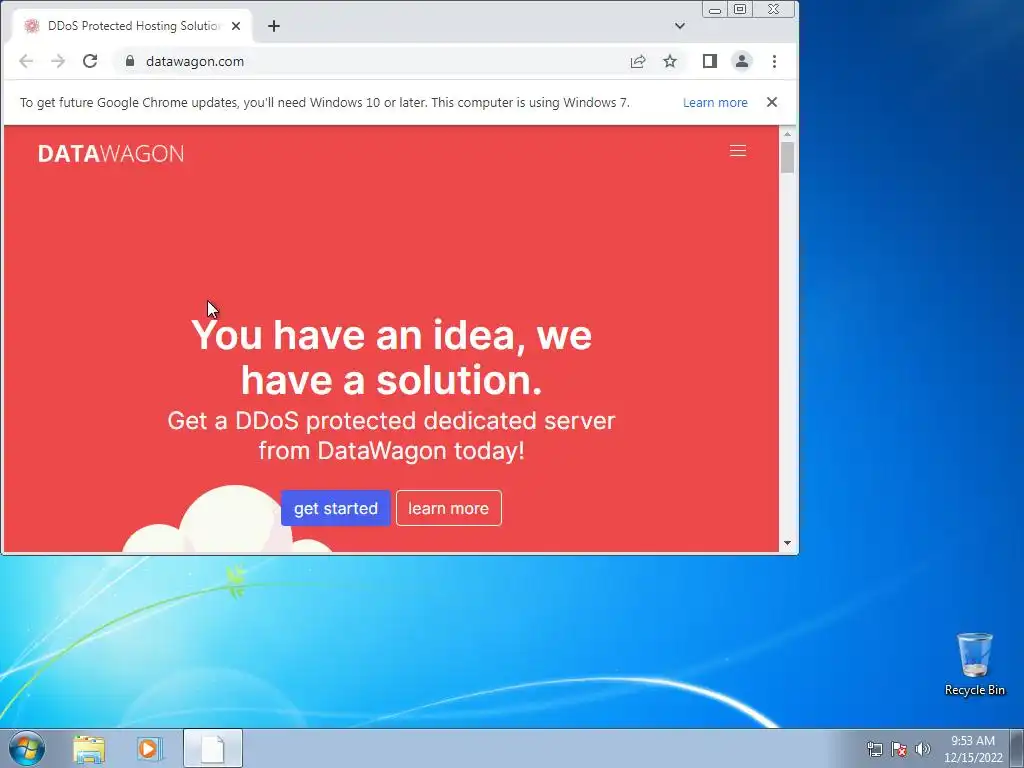
Task: Share this page icon in address bar
Action: click(x=638, y=61)
